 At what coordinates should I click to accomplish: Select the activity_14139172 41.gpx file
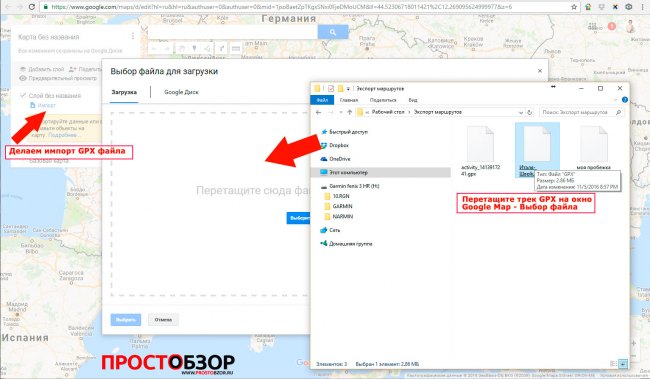[x=480, y=151]
